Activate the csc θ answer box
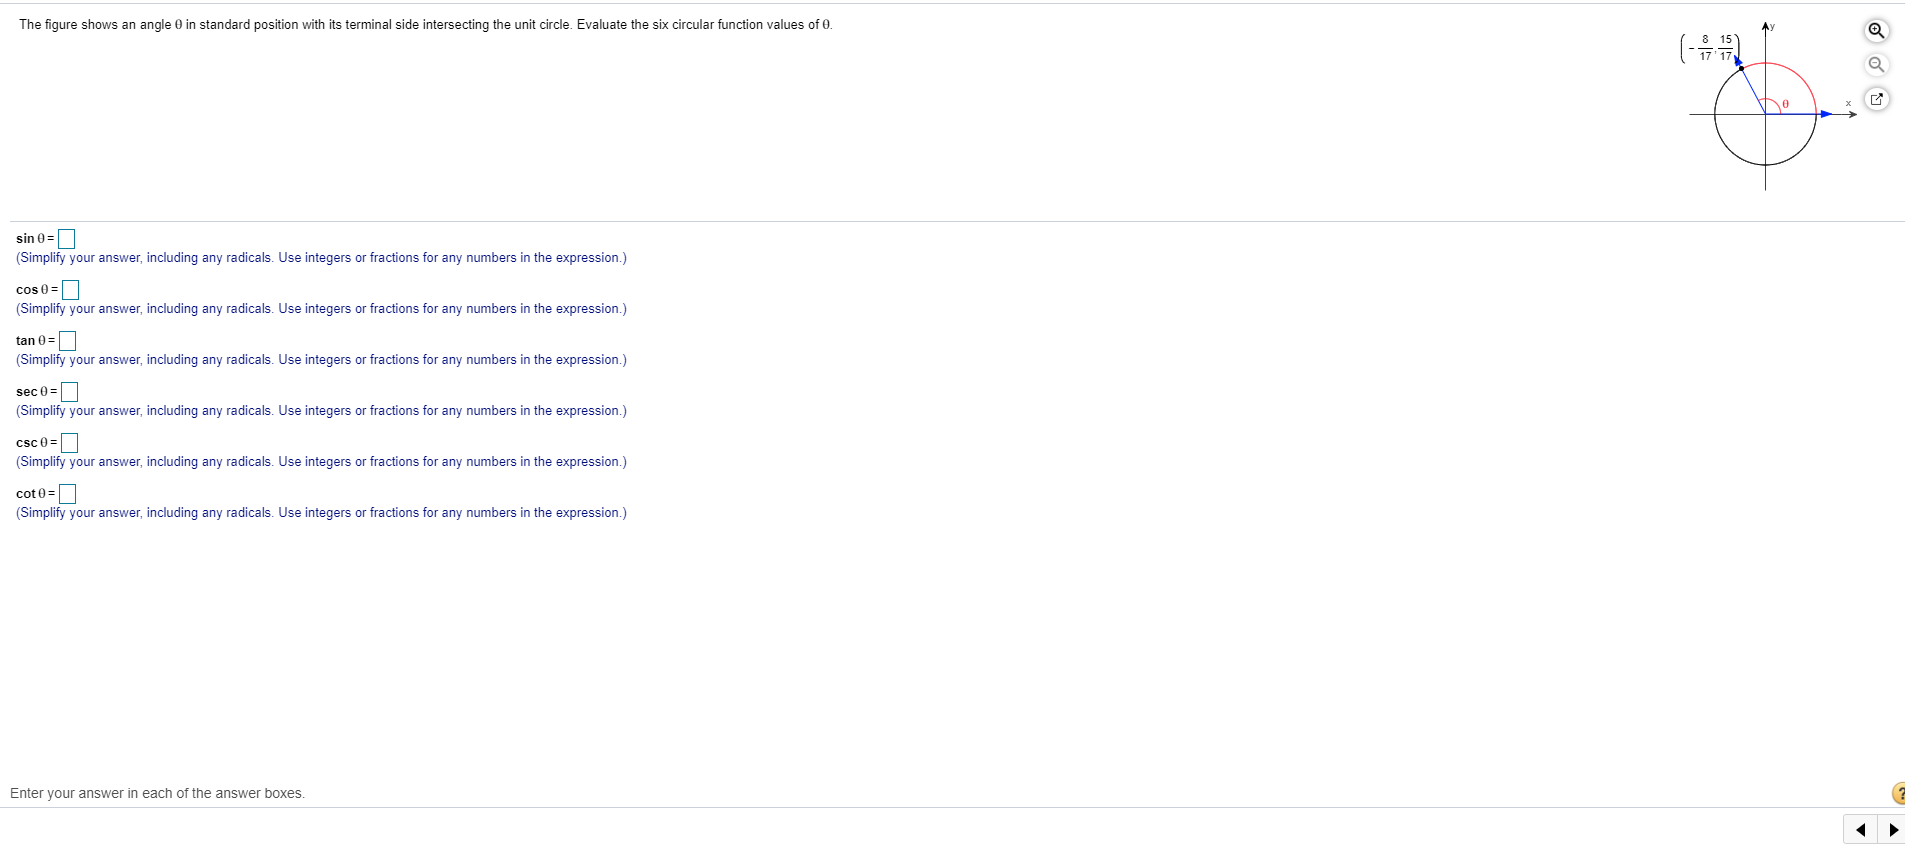Viewport: 1905px width, 850px height. pyautogui.click(x=70, y=443)
